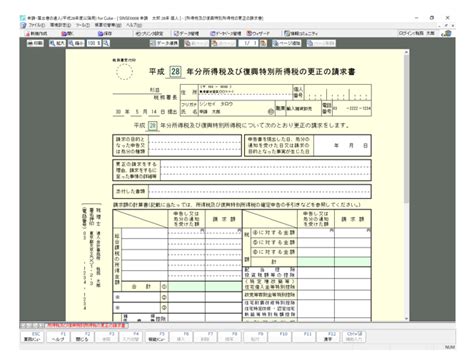
Task: Open the 情報コミュニティ toolbar button
Action: (301, 33)
